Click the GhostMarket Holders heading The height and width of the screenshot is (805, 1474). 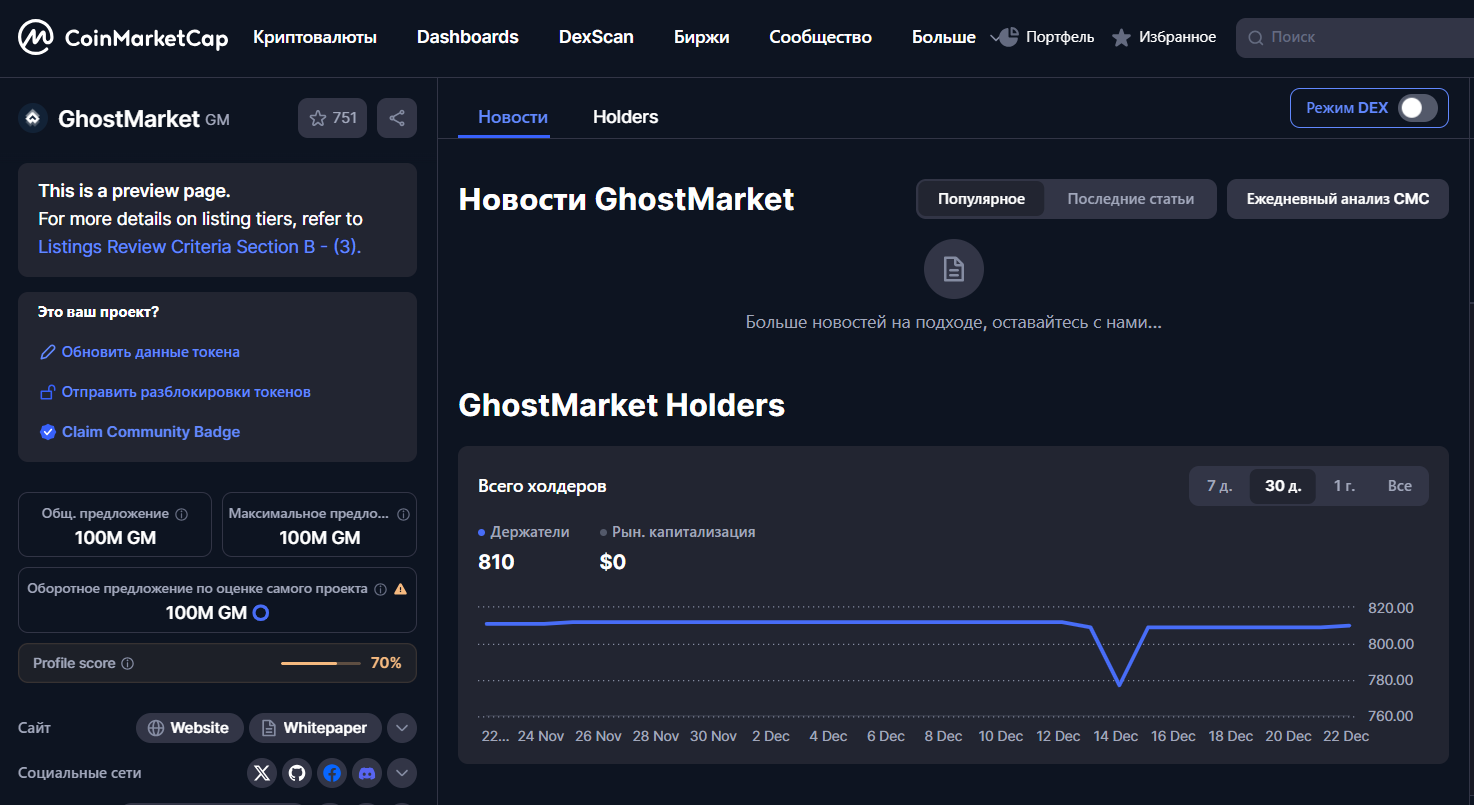(621, 405)
